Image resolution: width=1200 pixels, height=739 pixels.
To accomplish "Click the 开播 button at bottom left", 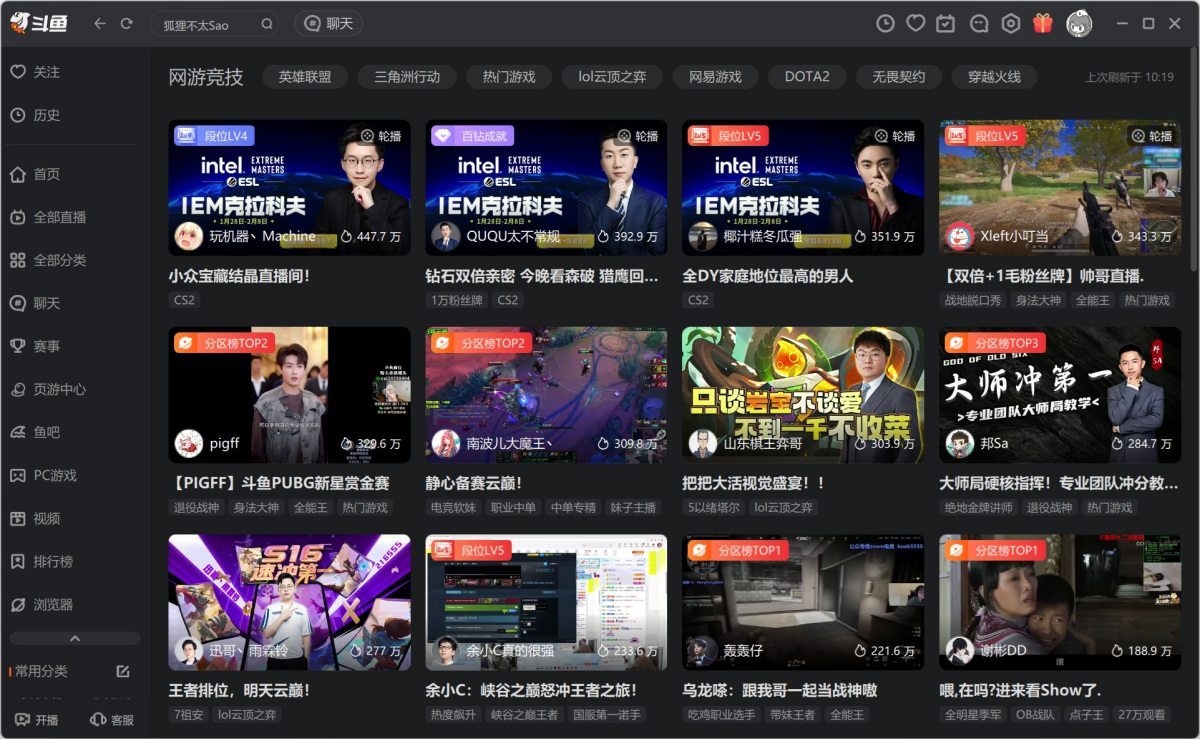I will [x=38, y=720].
